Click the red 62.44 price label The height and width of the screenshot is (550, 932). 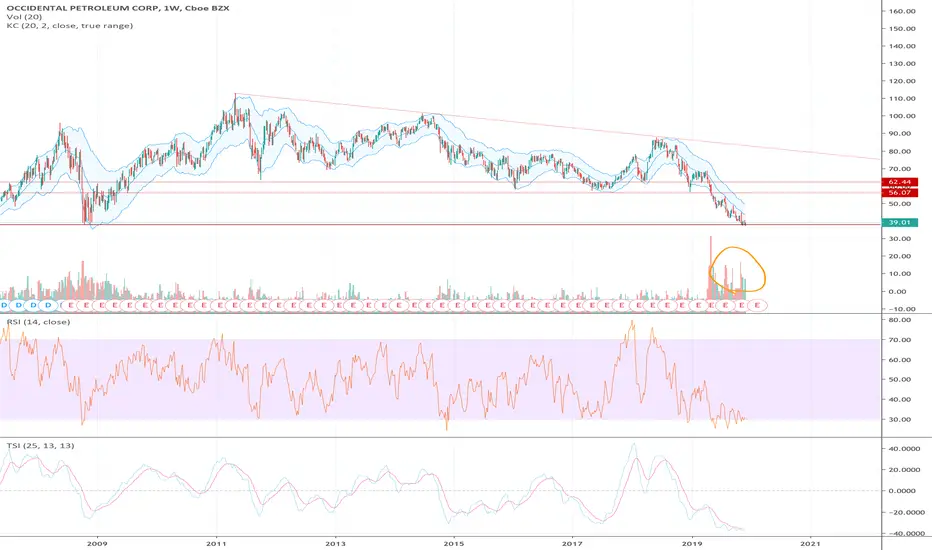(x=900, y=182)
